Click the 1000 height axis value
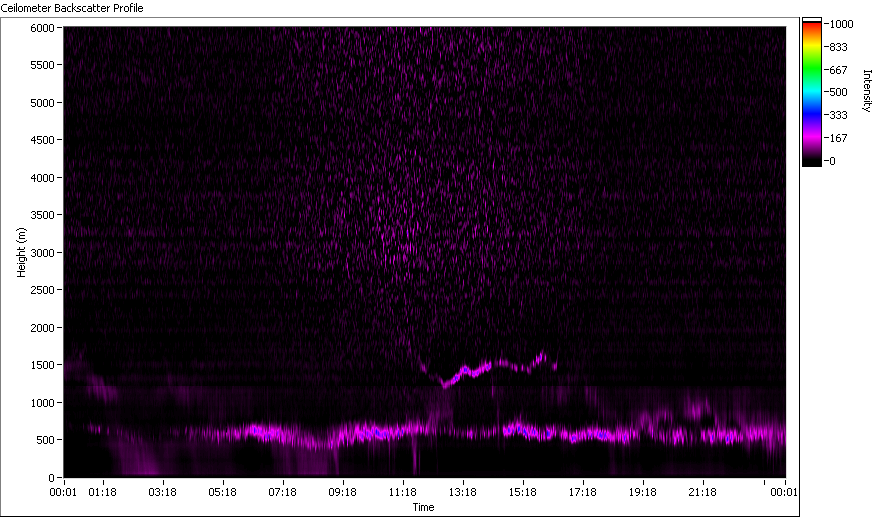The width and height of the screenshot is (876, 517). tap(42, 402)
